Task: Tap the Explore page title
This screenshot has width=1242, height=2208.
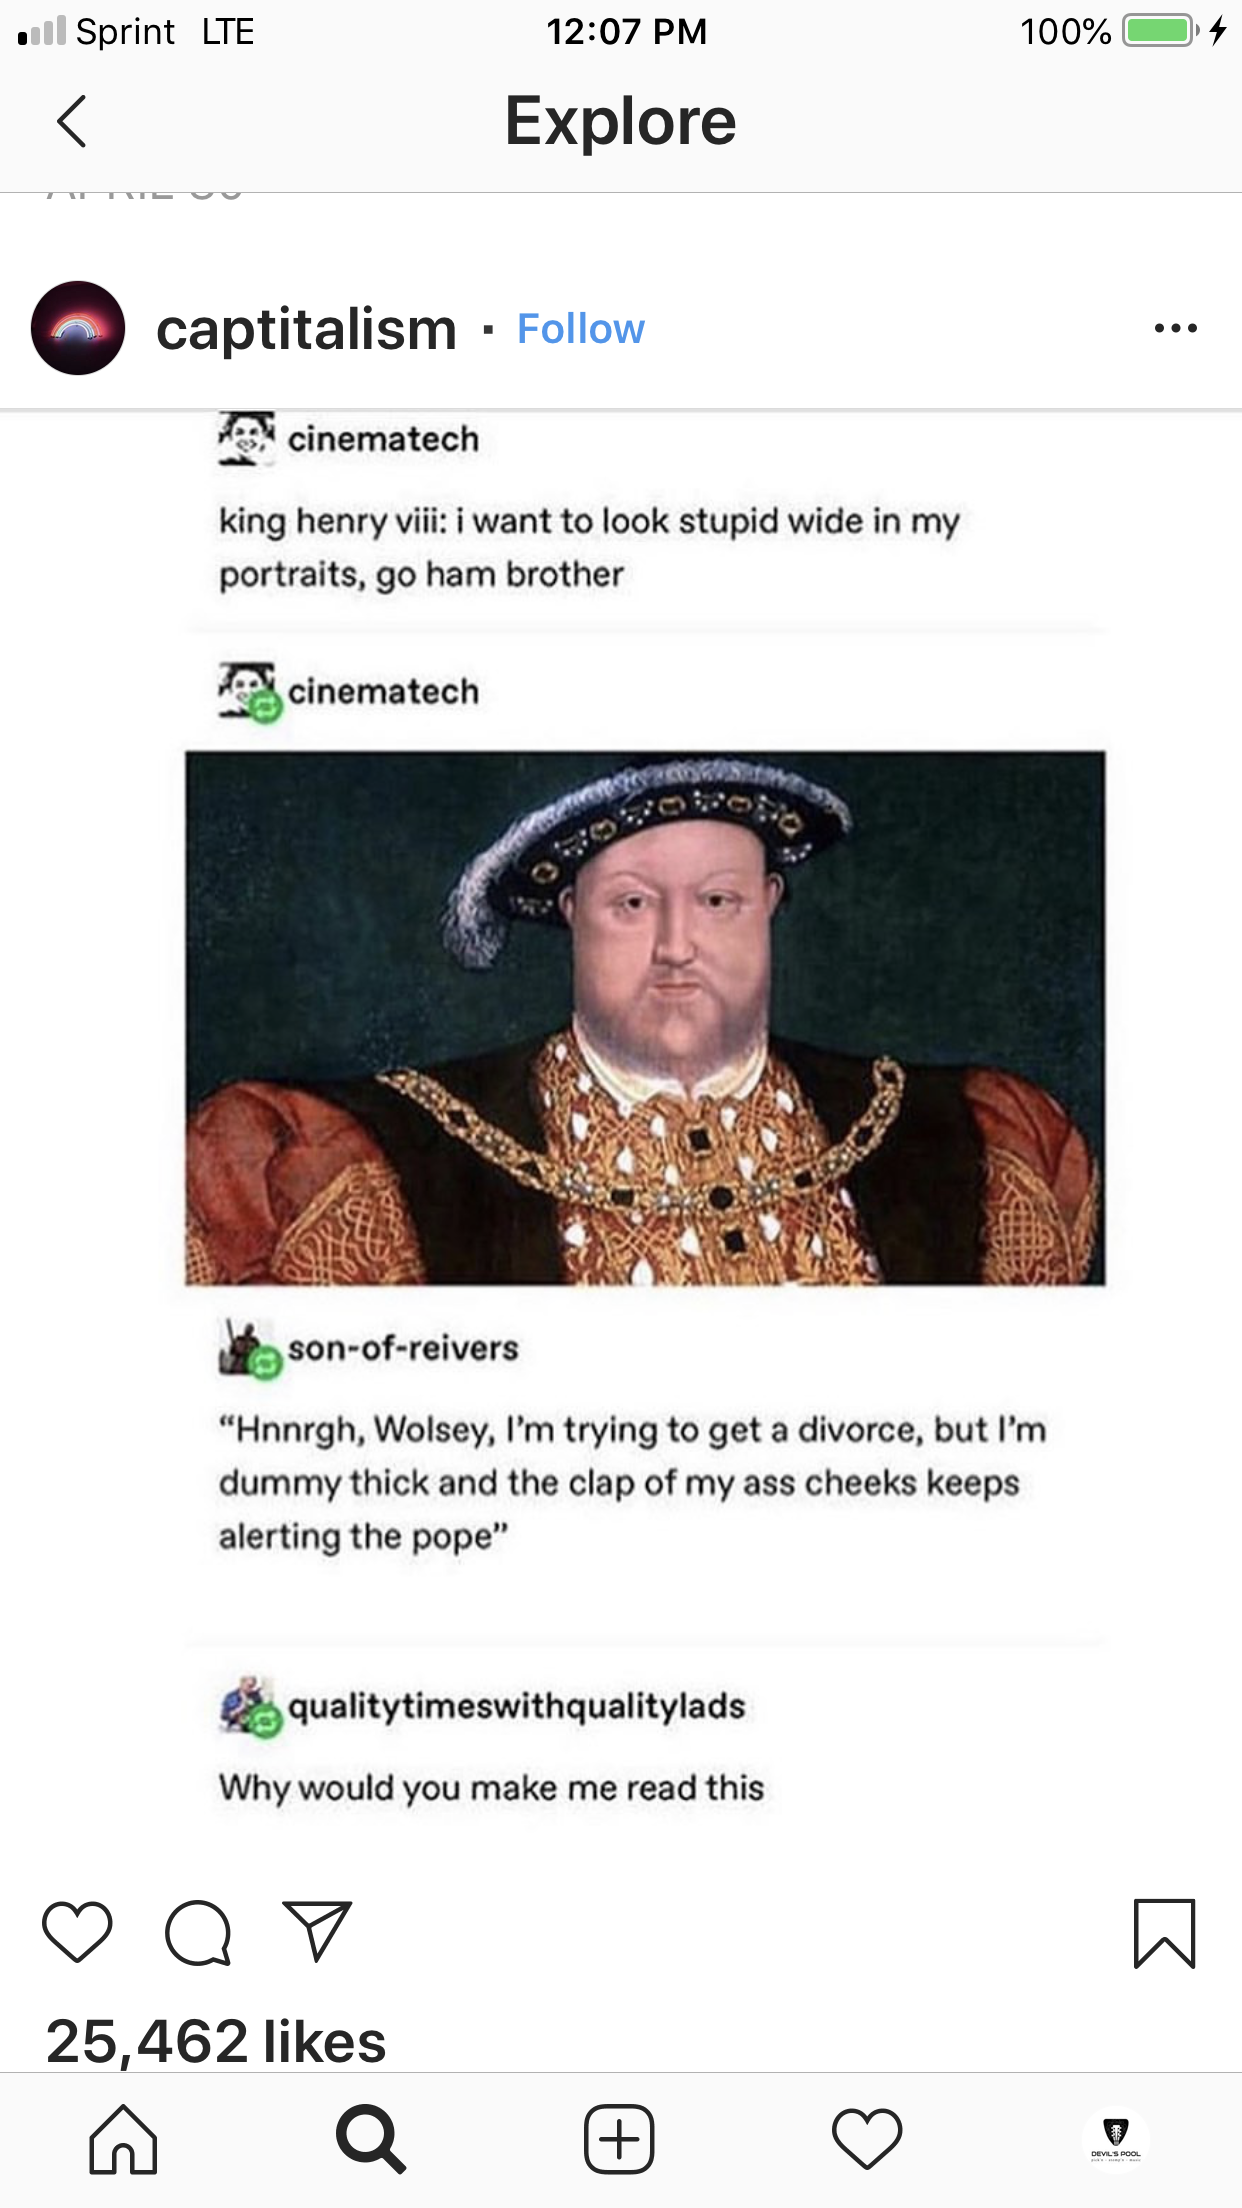Action: [x=620, y=121]
